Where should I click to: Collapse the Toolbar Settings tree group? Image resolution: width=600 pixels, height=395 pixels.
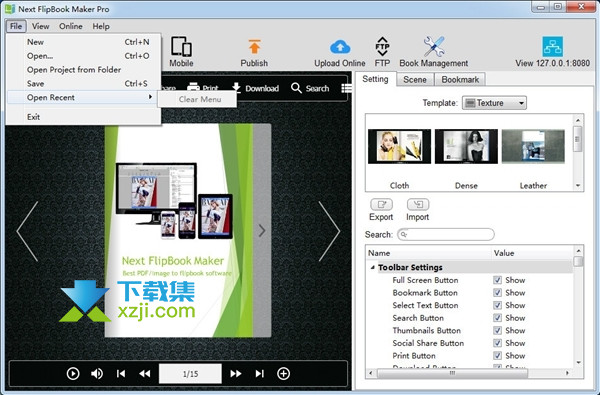pyautogui.click(x=372, y=268)
